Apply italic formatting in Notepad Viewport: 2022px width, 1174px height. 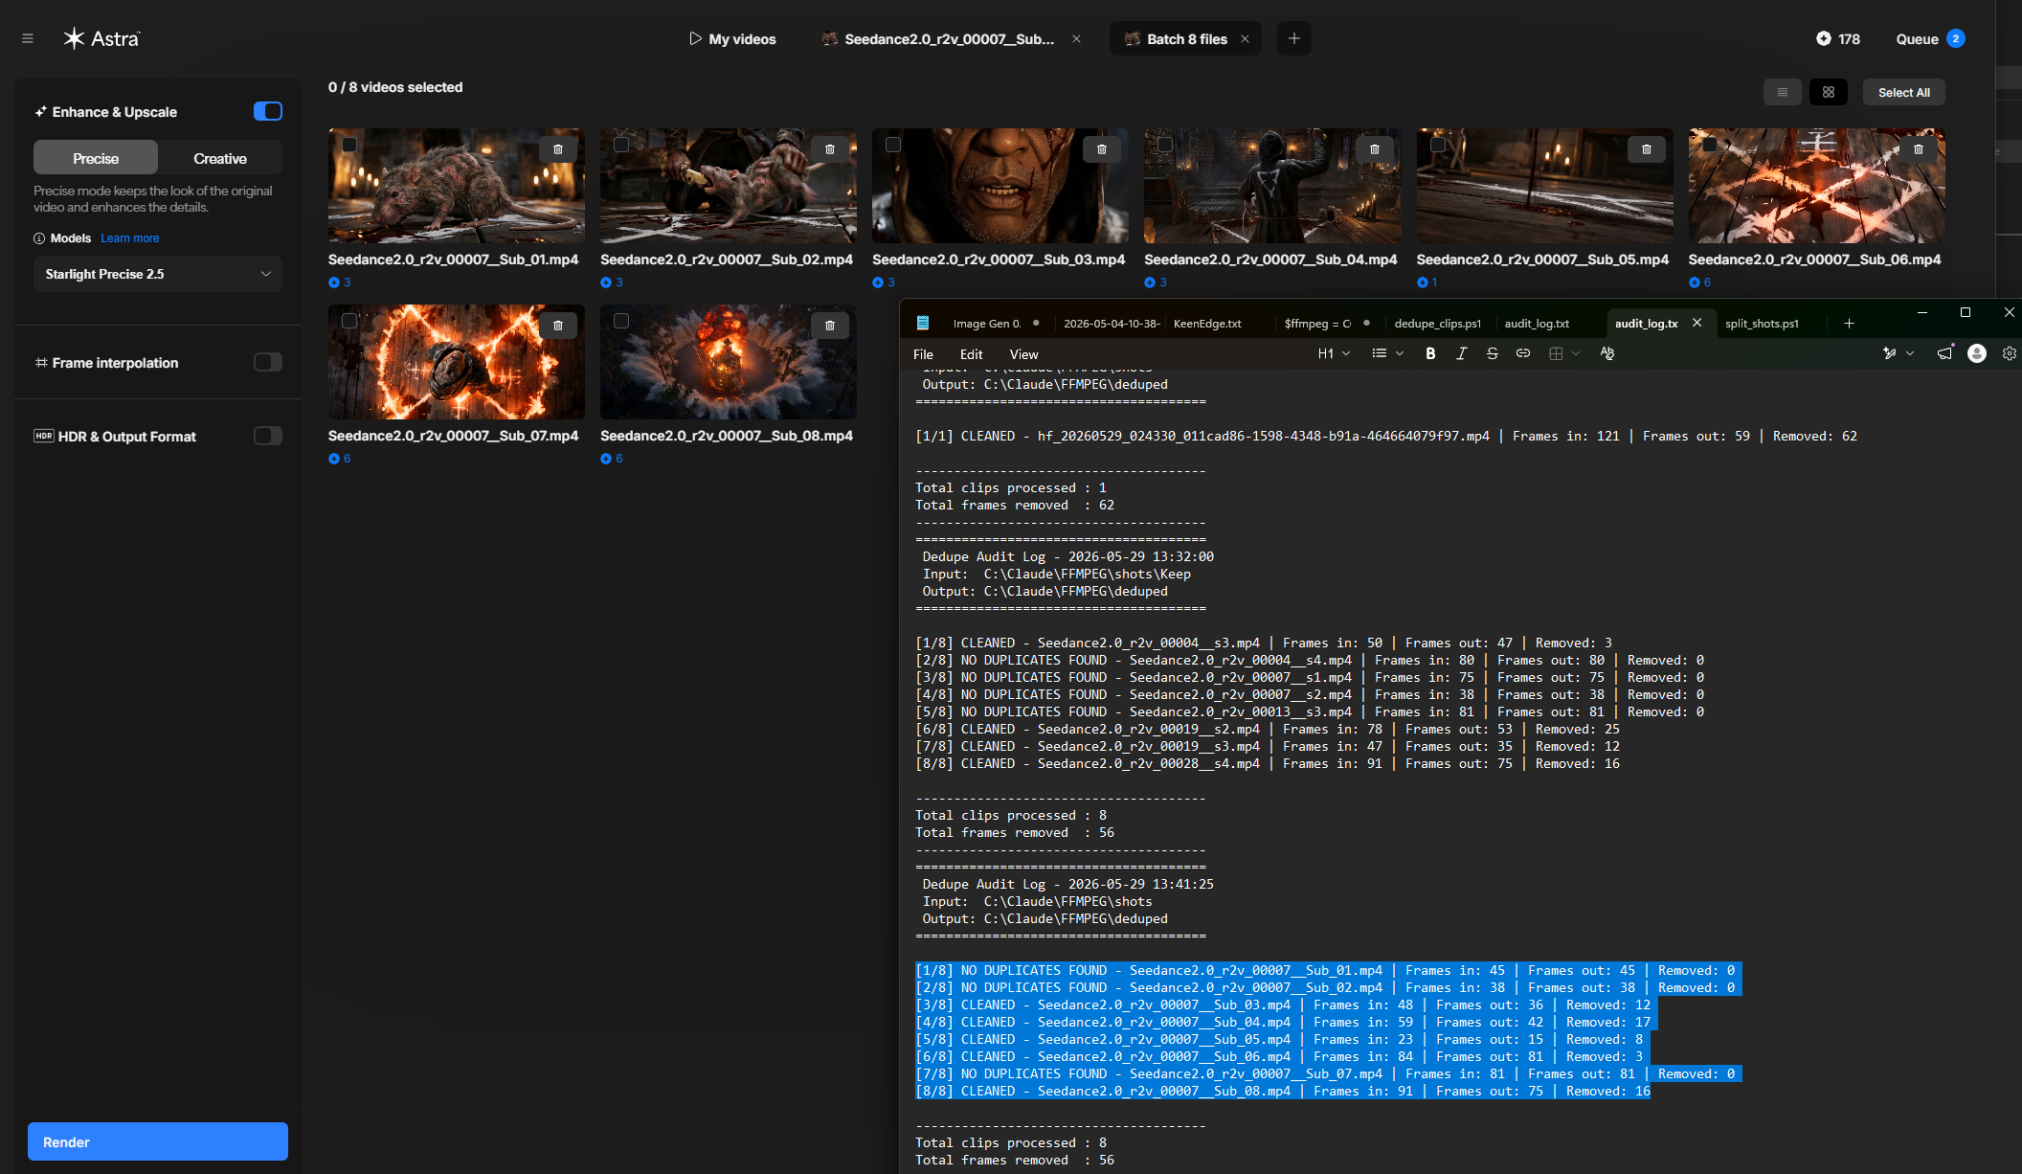click(1461, 353)
